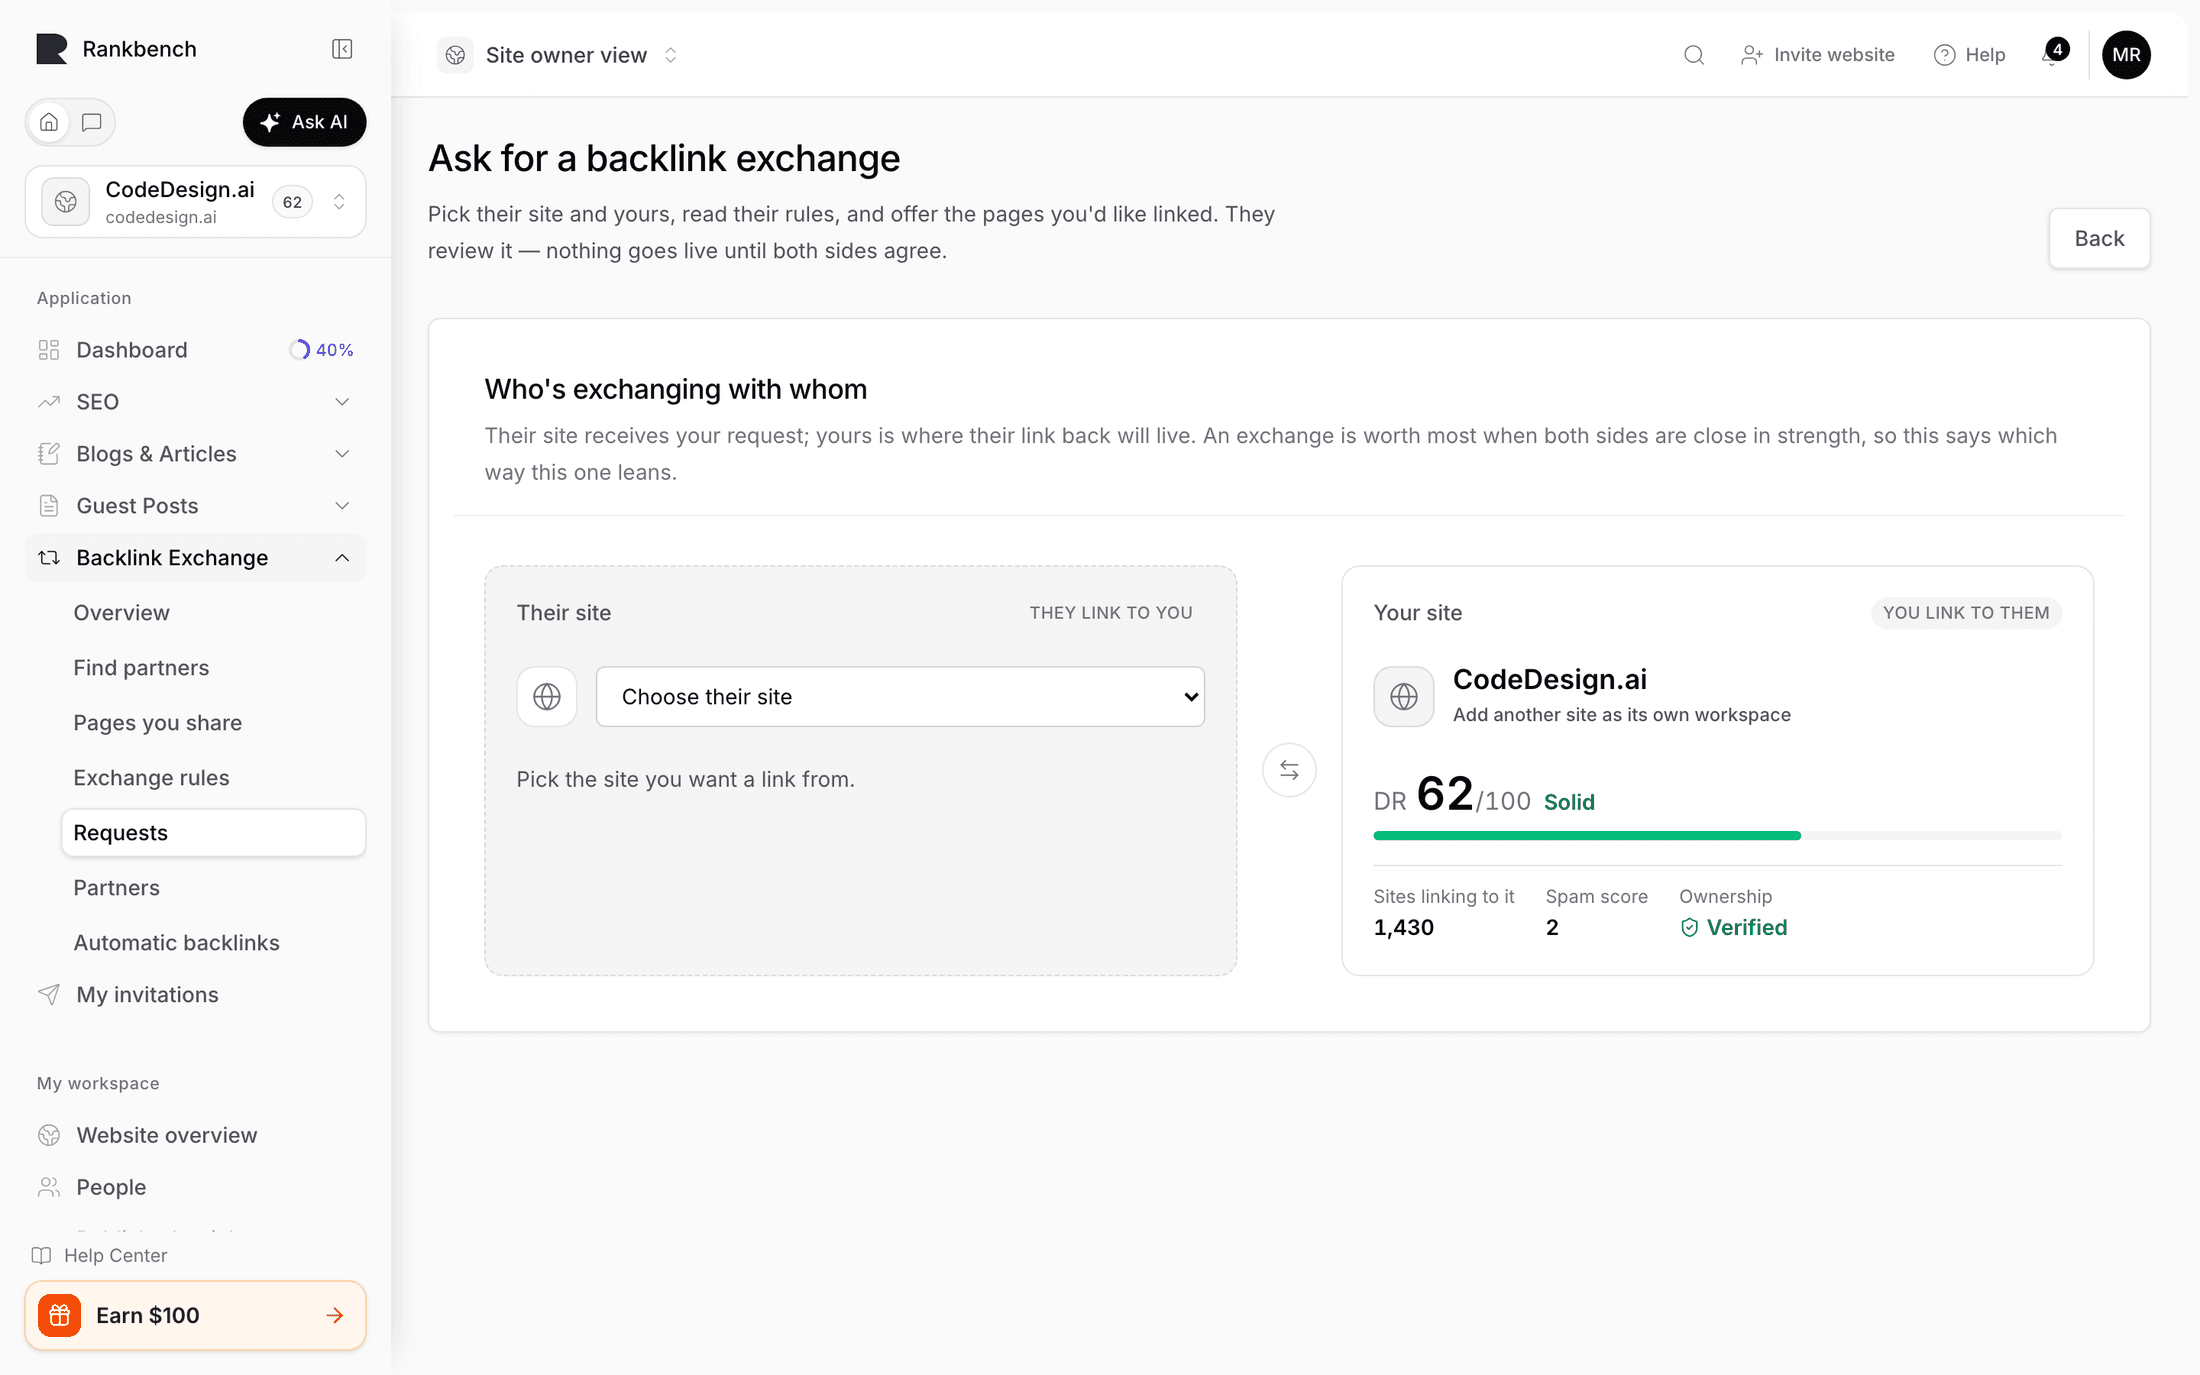Open the Choose their site dropdown
The height and width of the screenshot is (1375, 2200).
tap(900, 697)
